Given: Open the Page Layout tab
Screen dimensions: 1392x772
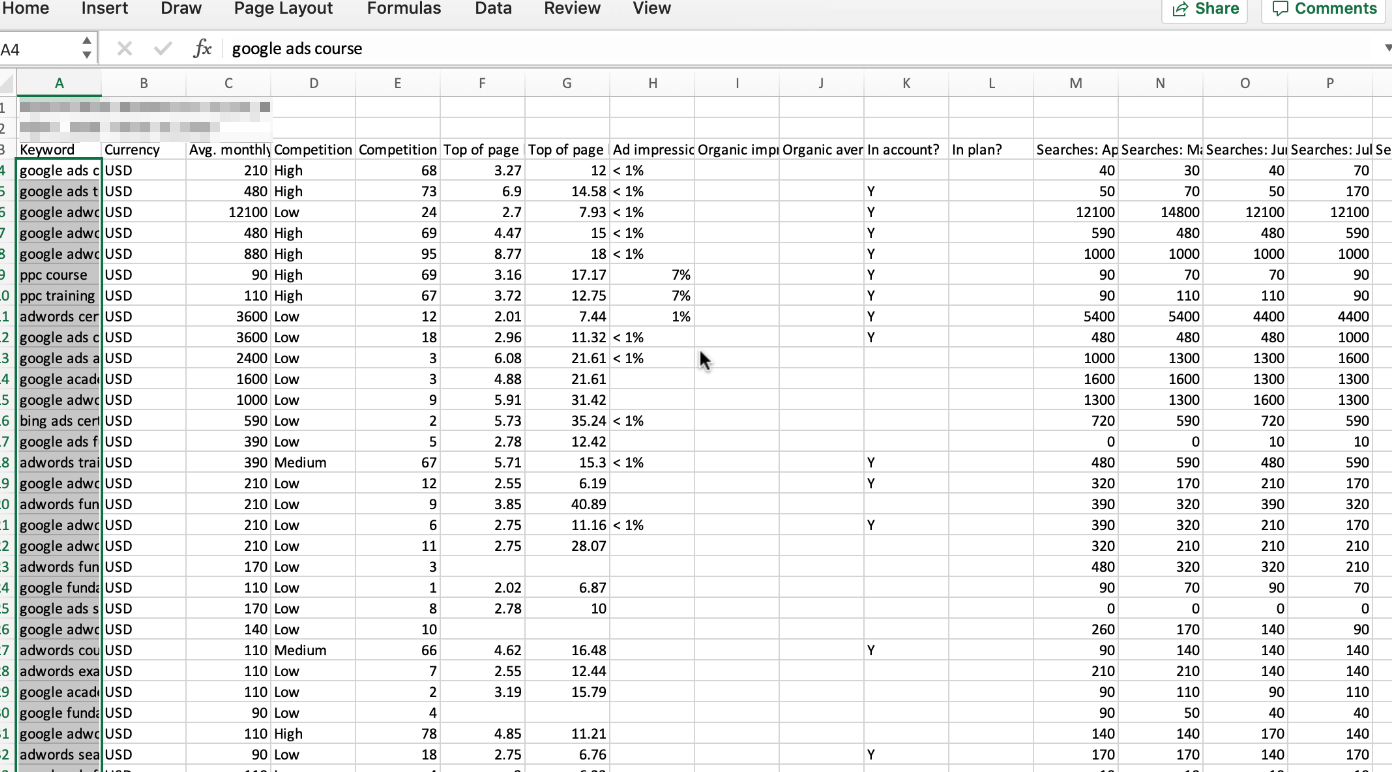Looking at the screenshot, I should coord(282,8).
